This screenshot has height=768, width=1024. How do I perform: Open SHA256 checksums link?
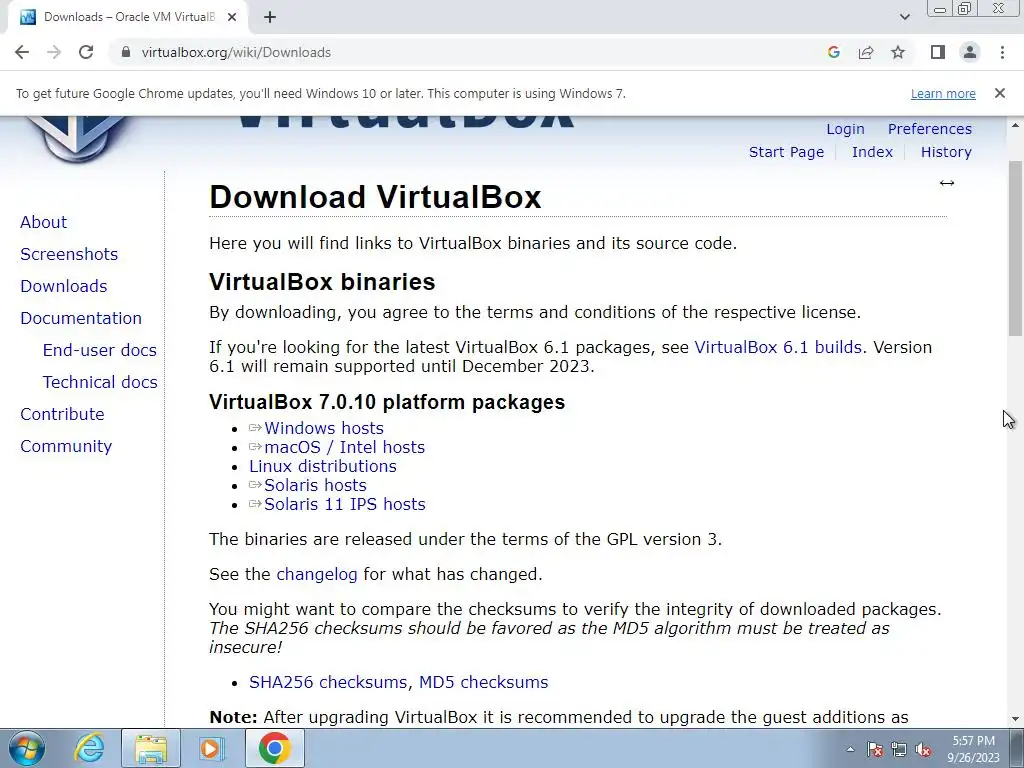pyautogui.click(x=328, y=682)
